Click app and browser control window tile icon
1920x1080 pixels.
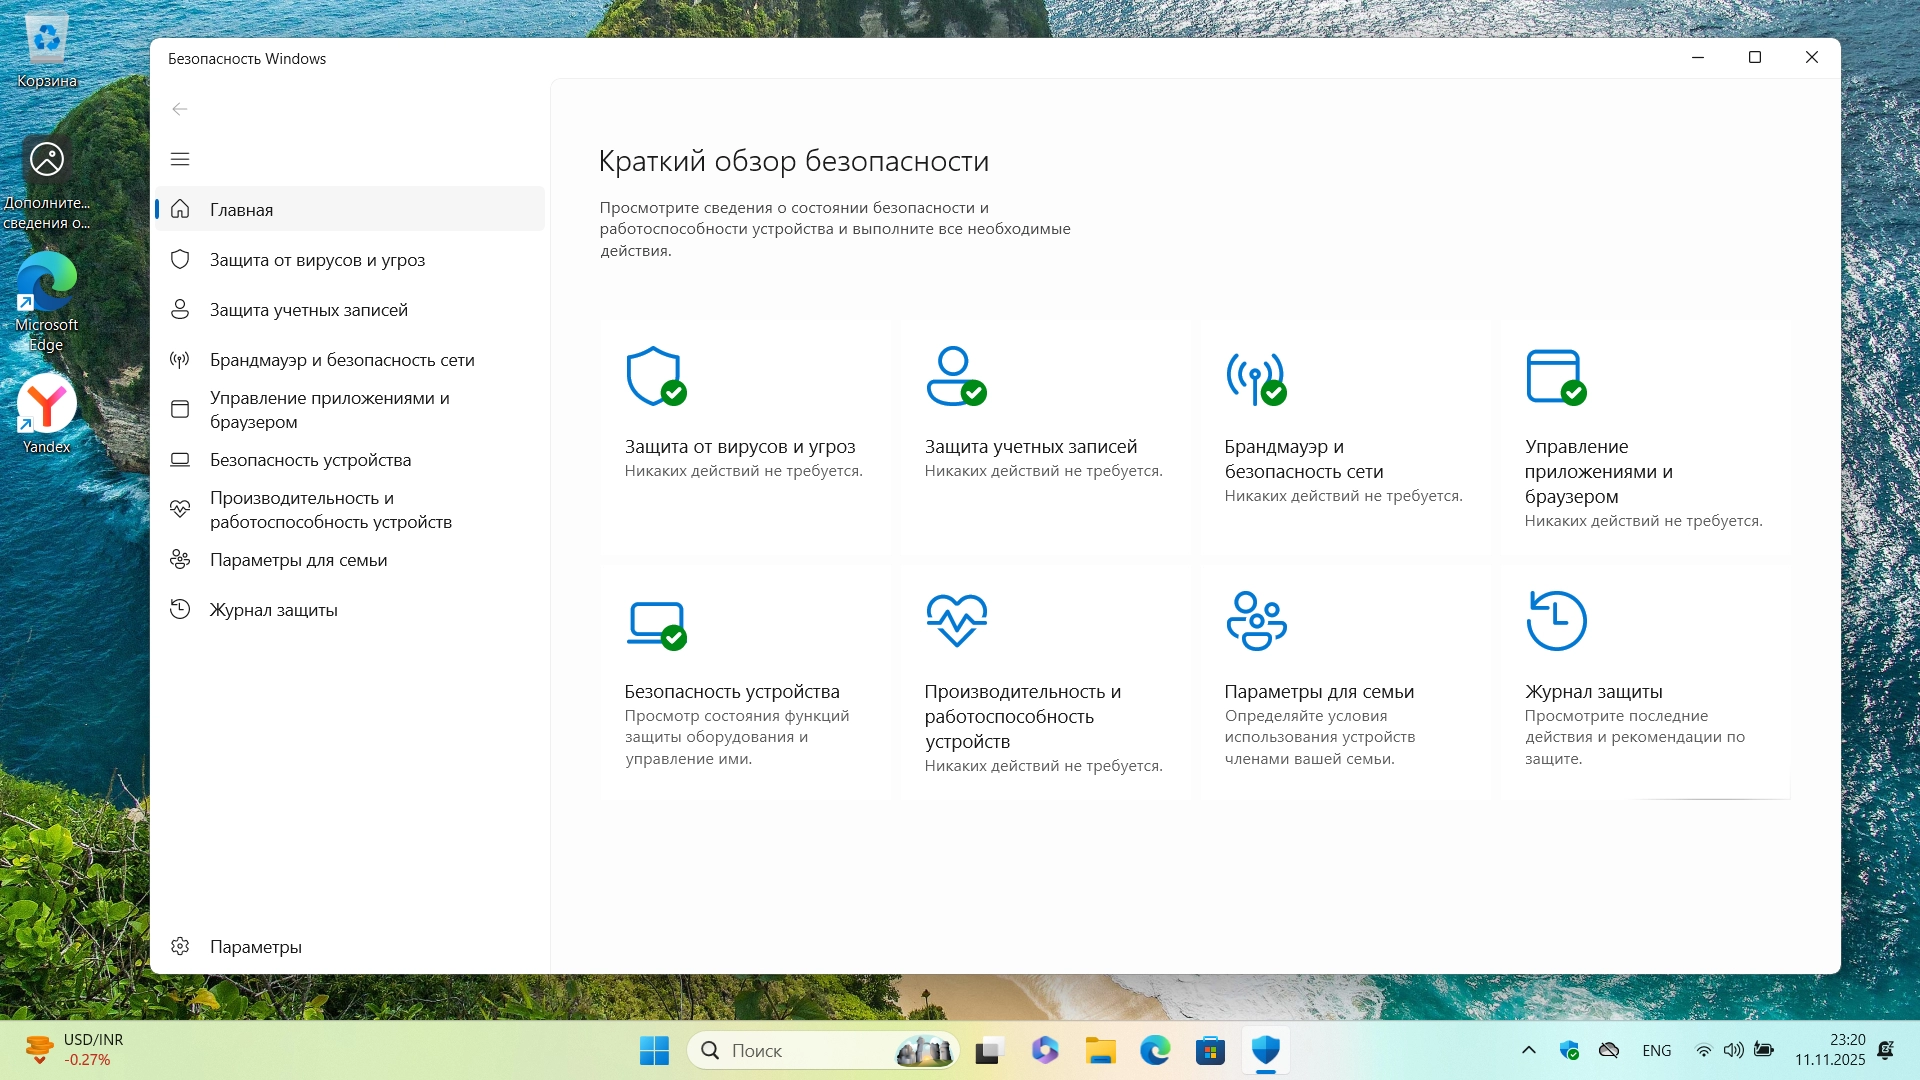pyautogui.click(x=1554, y=376)
